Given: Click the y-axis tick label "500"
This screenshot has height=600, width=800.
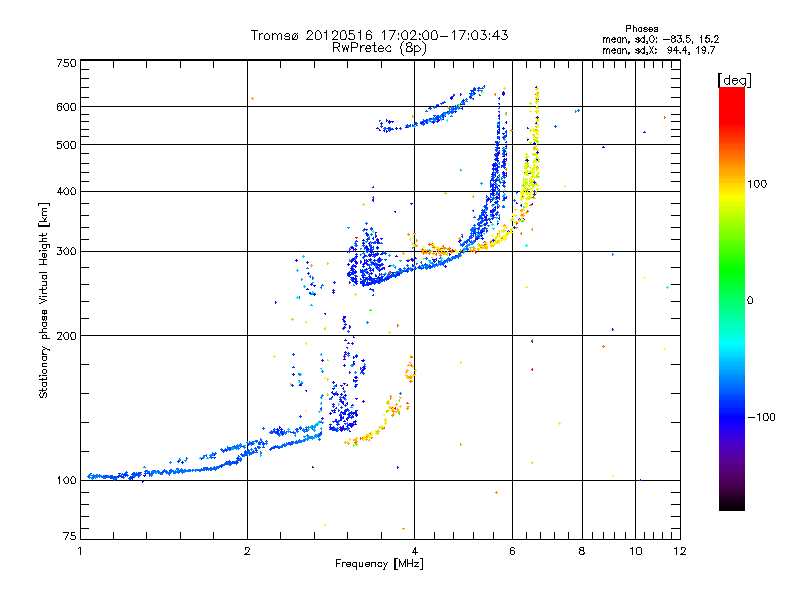Looking at the screenshot, I should [66, 145].
